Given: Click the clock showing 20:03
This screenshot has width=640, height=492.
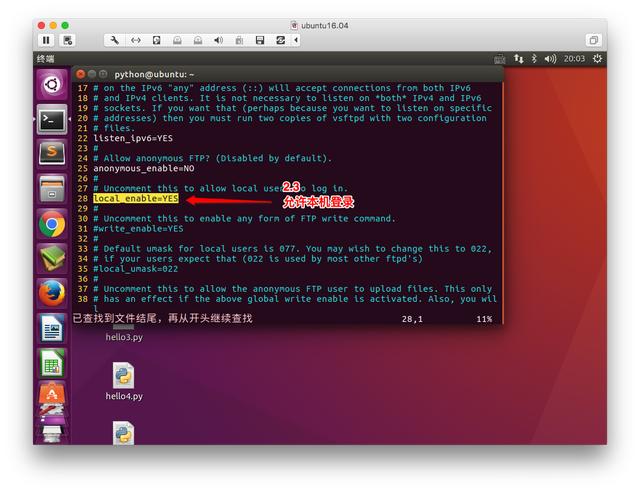Looking at the screenshot, I should (574, 59).
